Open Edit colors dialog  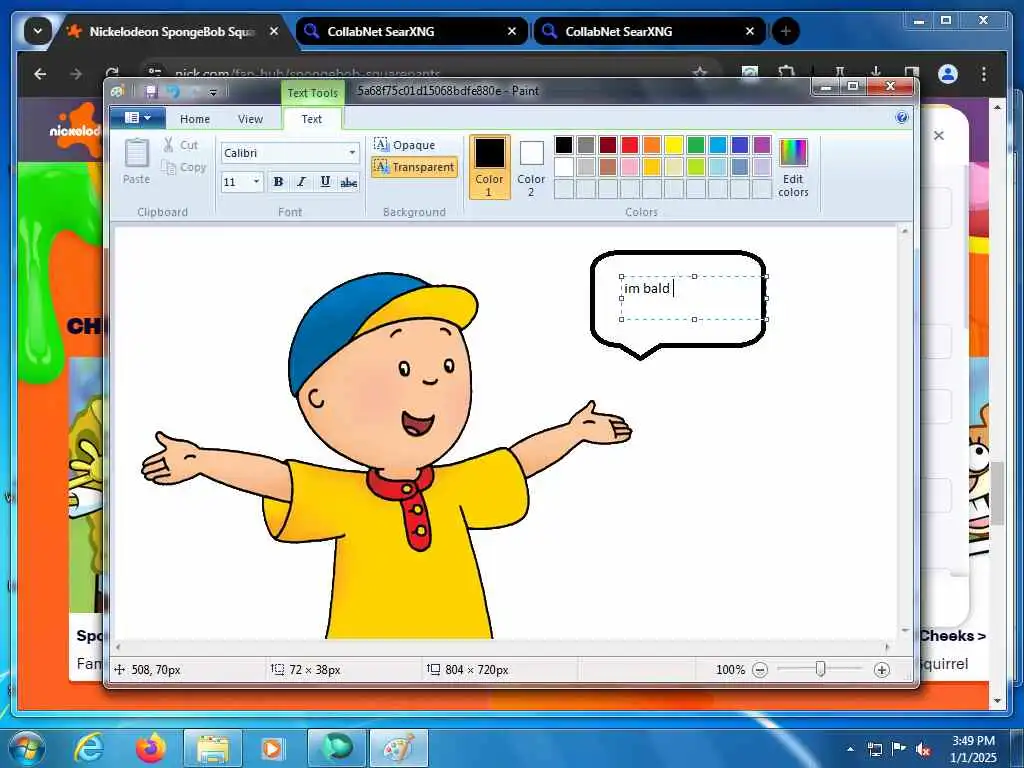click(x=793, y=167)
